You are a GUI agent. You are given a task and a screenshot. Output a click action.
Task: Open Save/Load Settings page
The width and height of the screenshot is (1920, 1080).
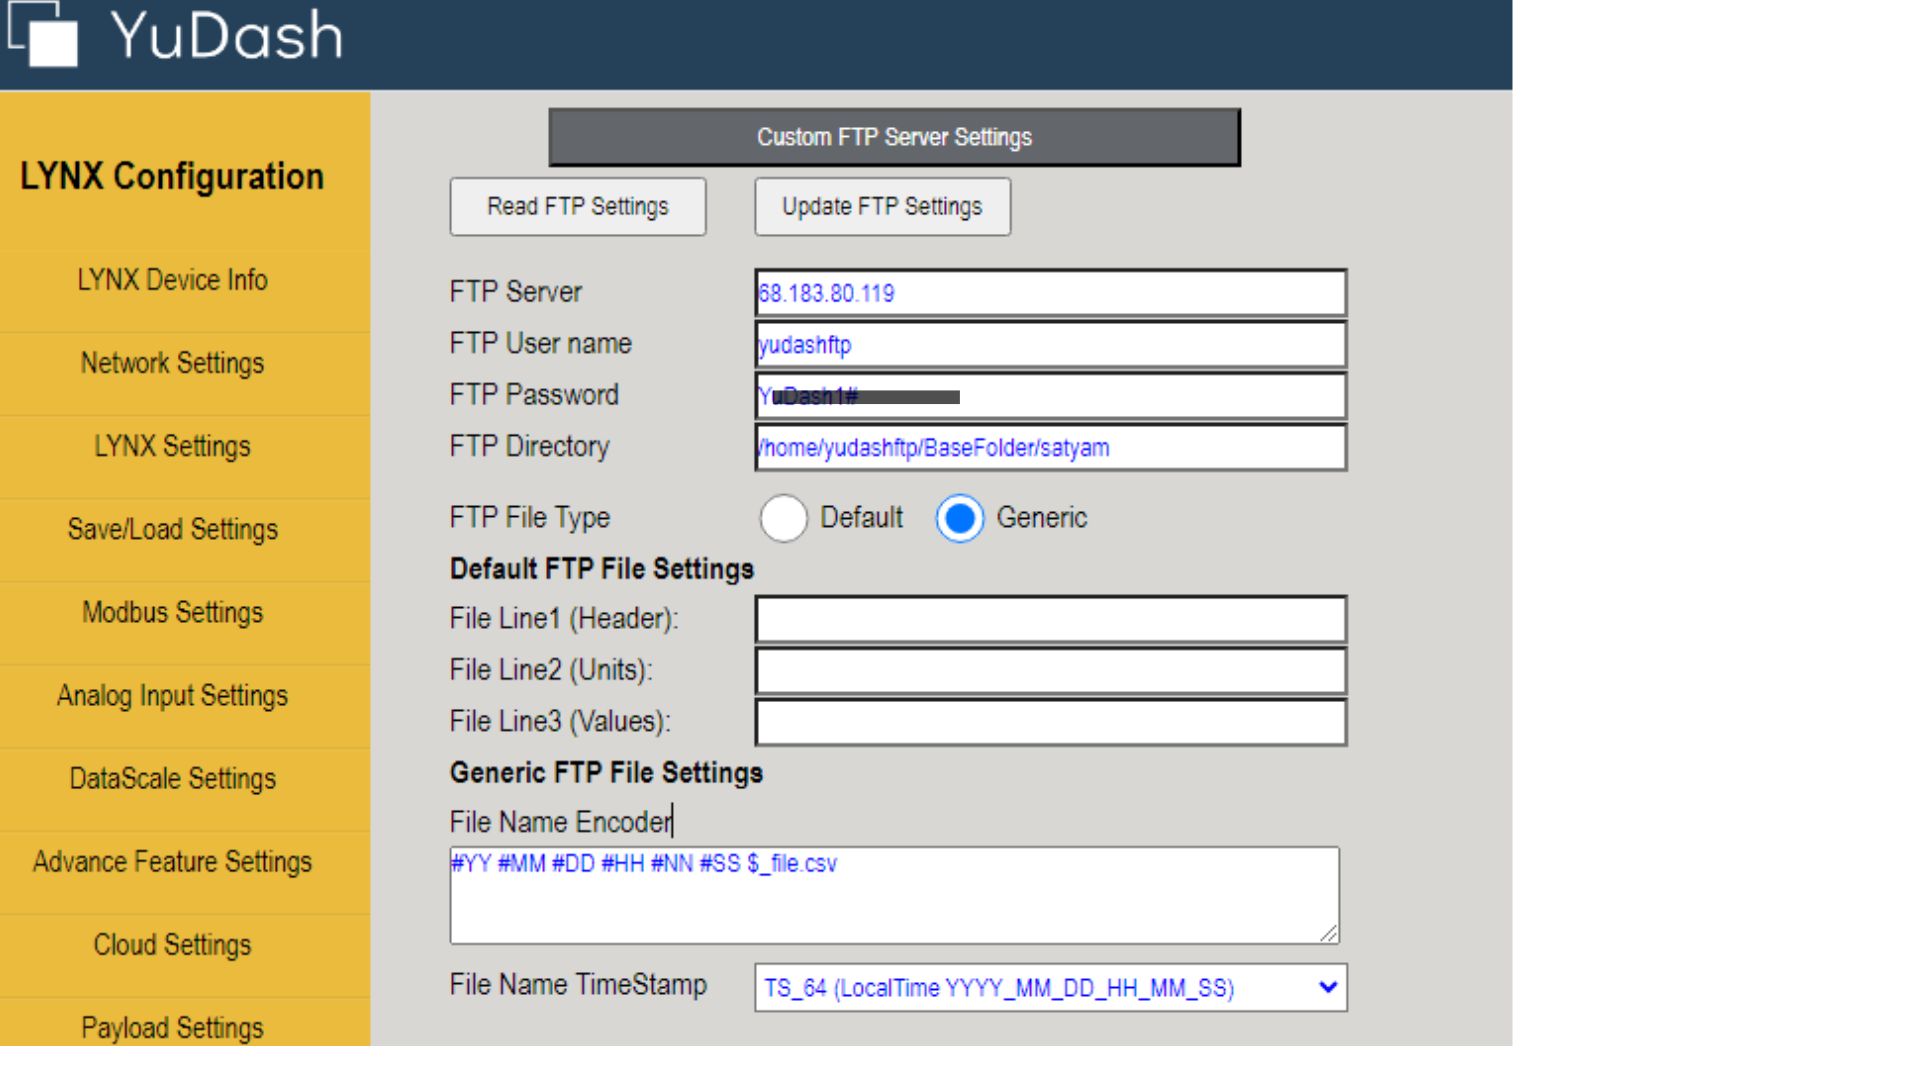[172, 529]
